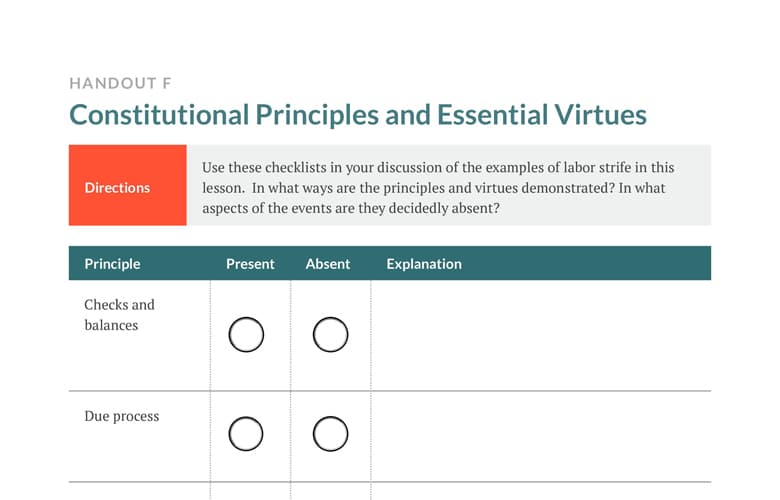Click the Explanation cell for Due process
Image resolution: width=780 pixels, height=500 pixels.
[541, 436]
